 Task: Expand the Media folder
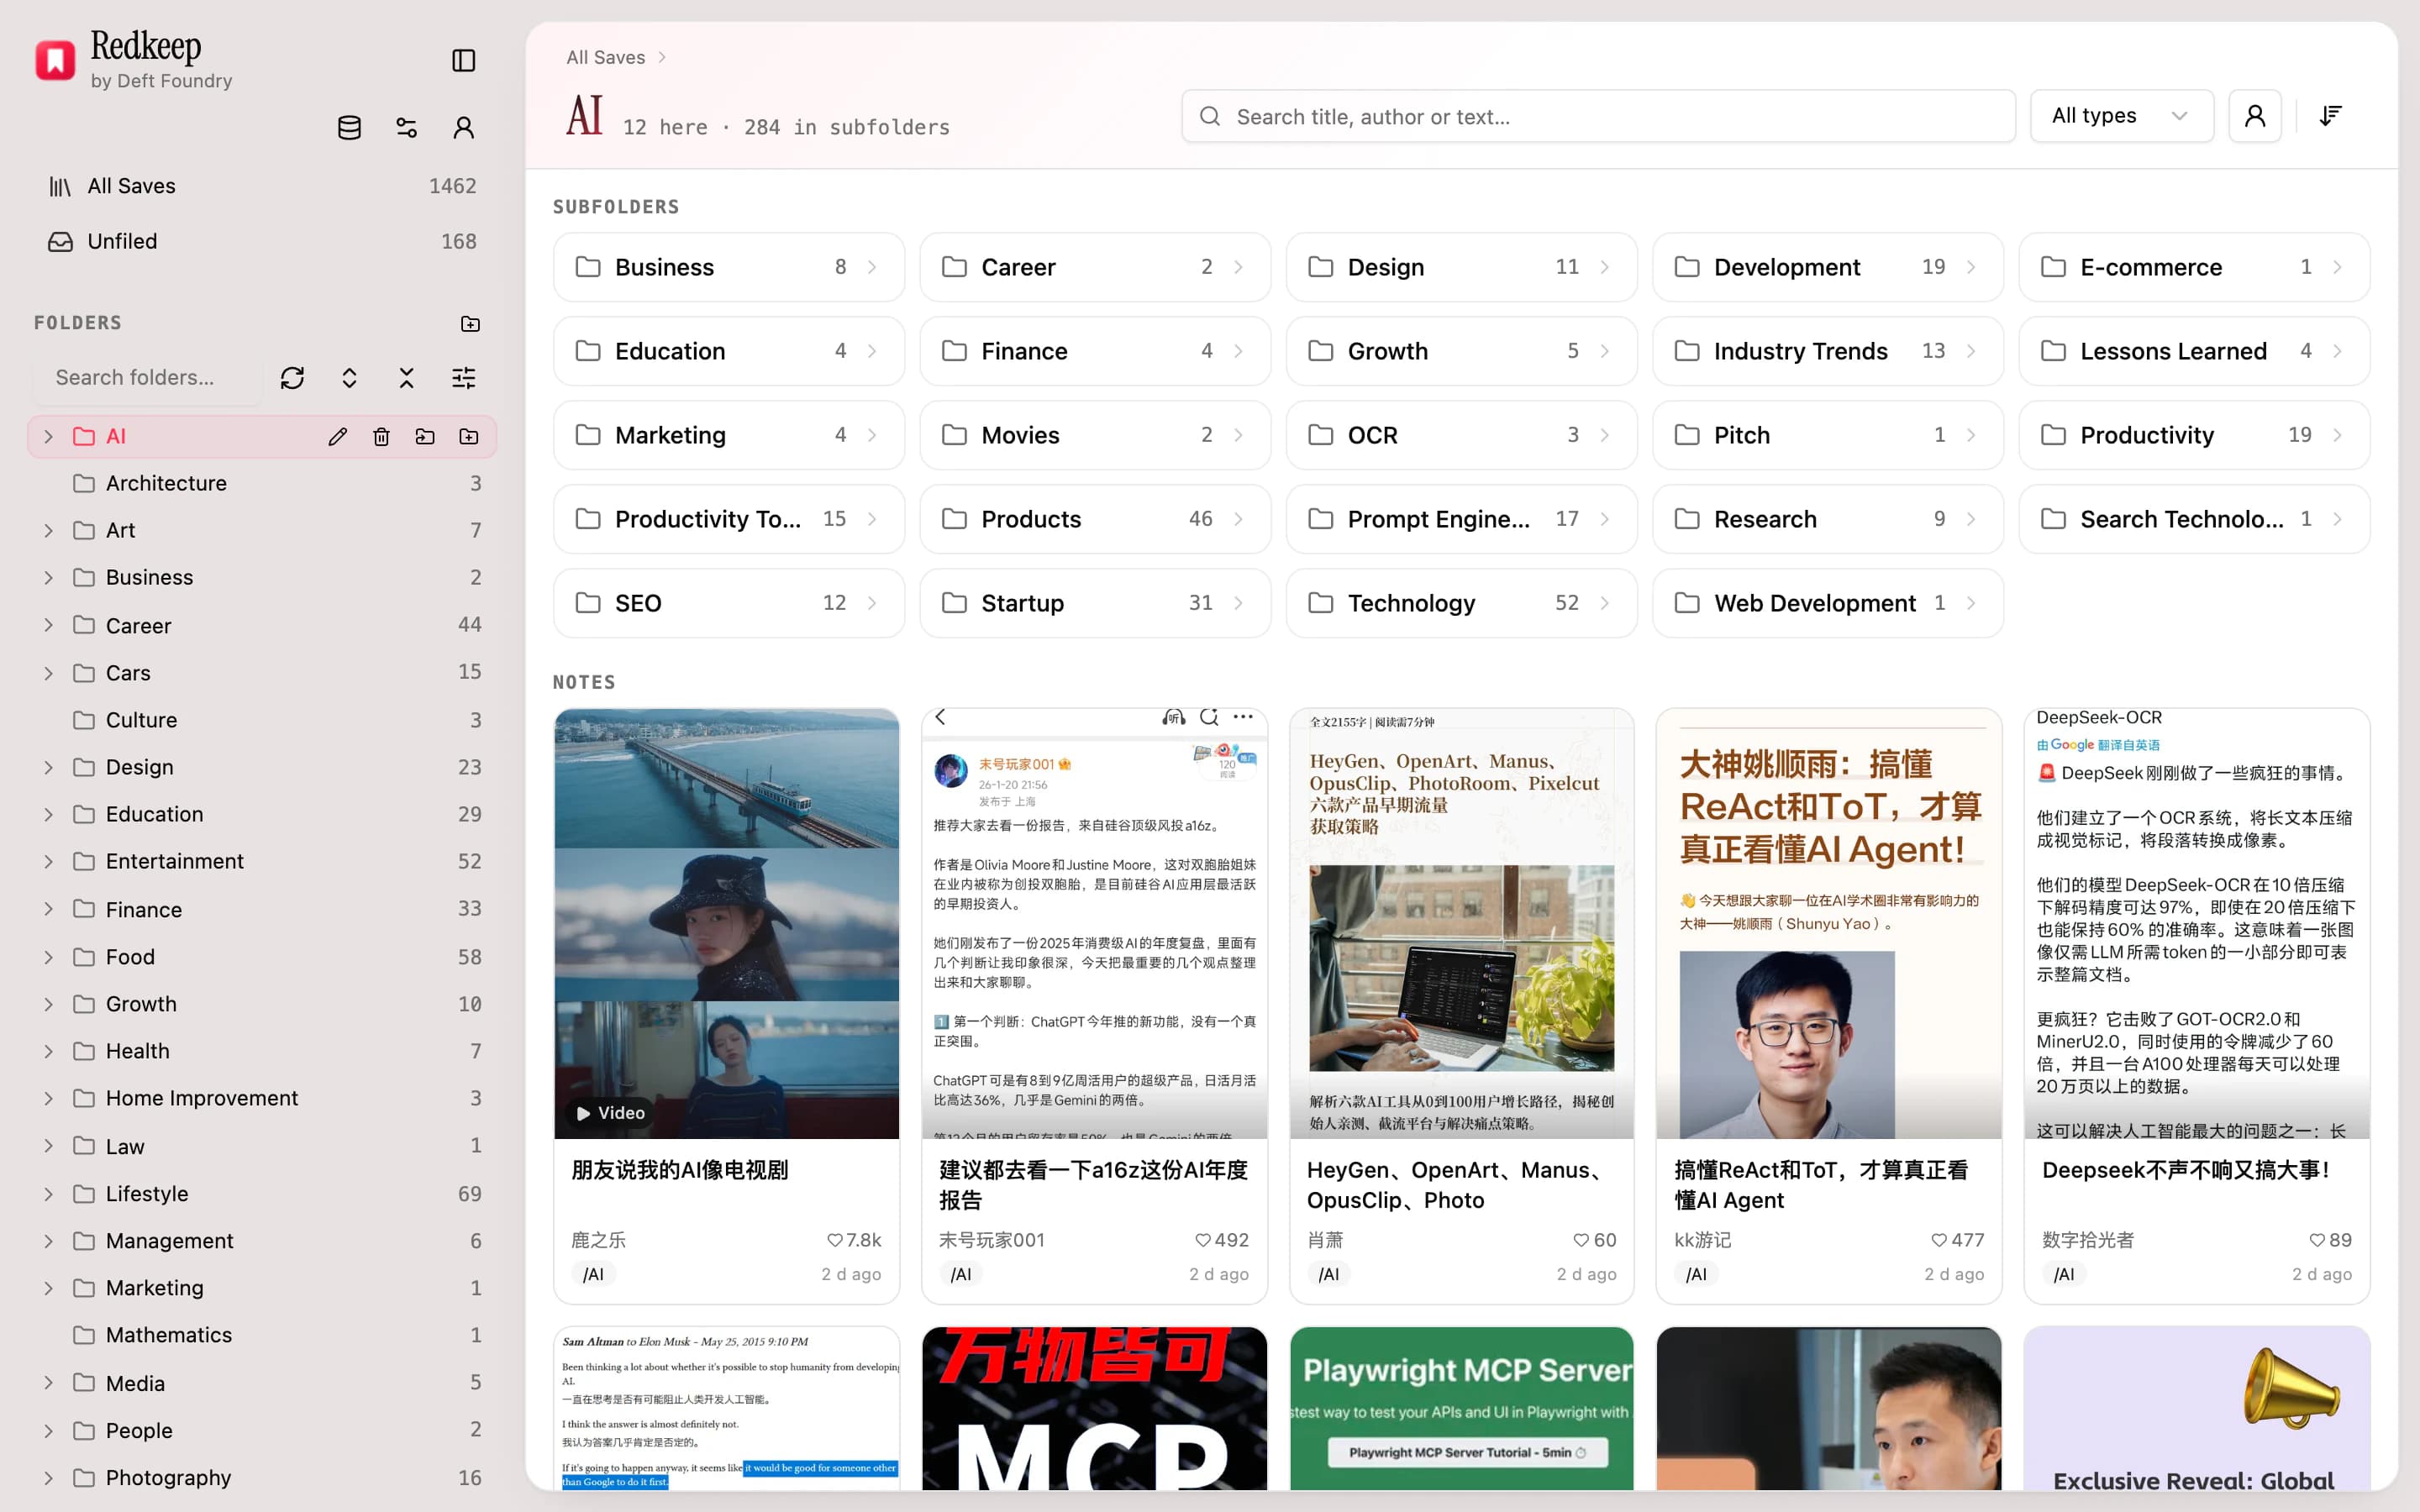coord(48,1383)
